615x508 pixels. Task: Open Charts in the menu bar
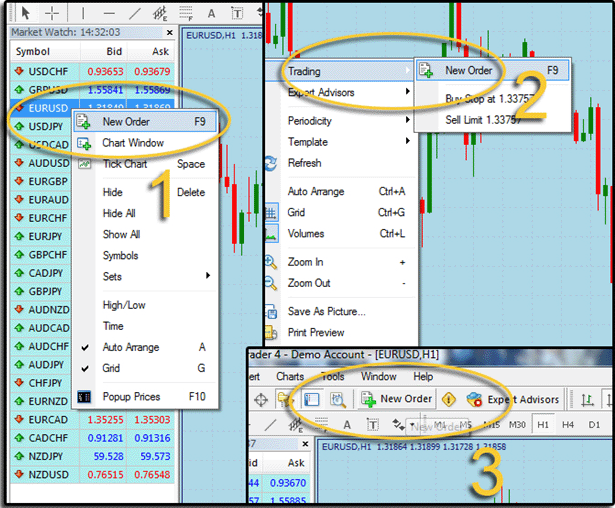[290, 377]
